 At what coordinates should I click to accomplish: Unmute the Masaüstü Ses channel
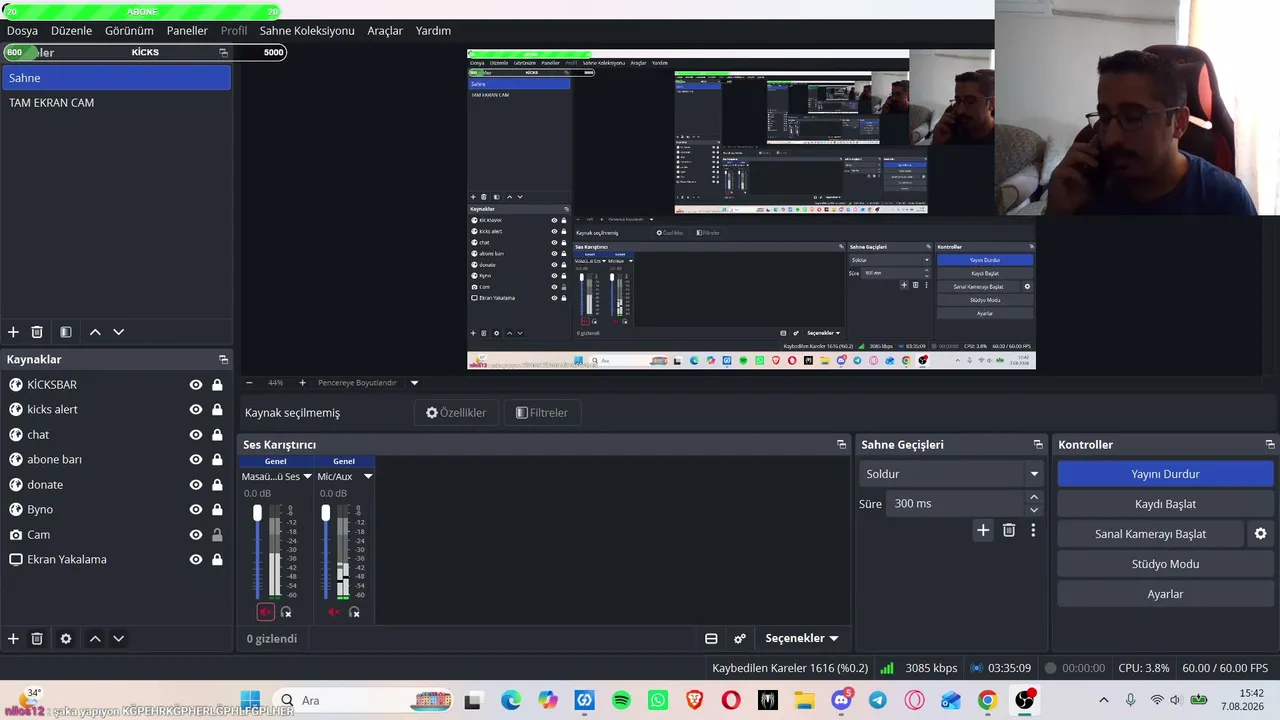[265, 612]
